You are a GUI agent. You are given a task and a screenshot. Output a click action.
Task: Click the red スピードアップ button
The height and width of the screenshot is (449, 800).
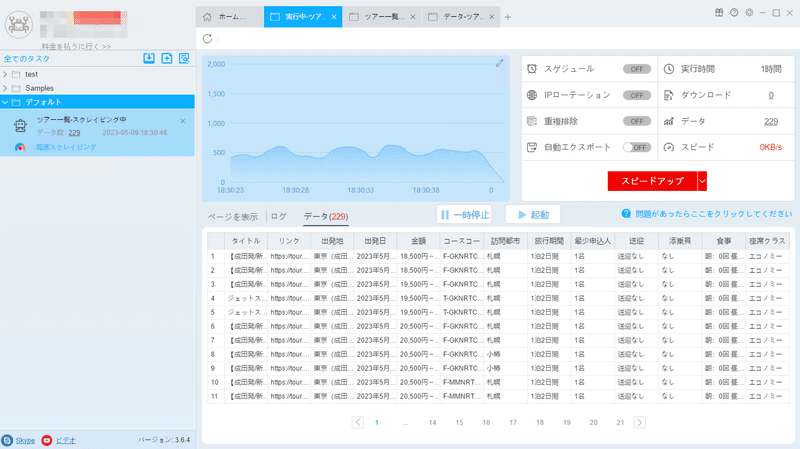(x=652, y=181)
